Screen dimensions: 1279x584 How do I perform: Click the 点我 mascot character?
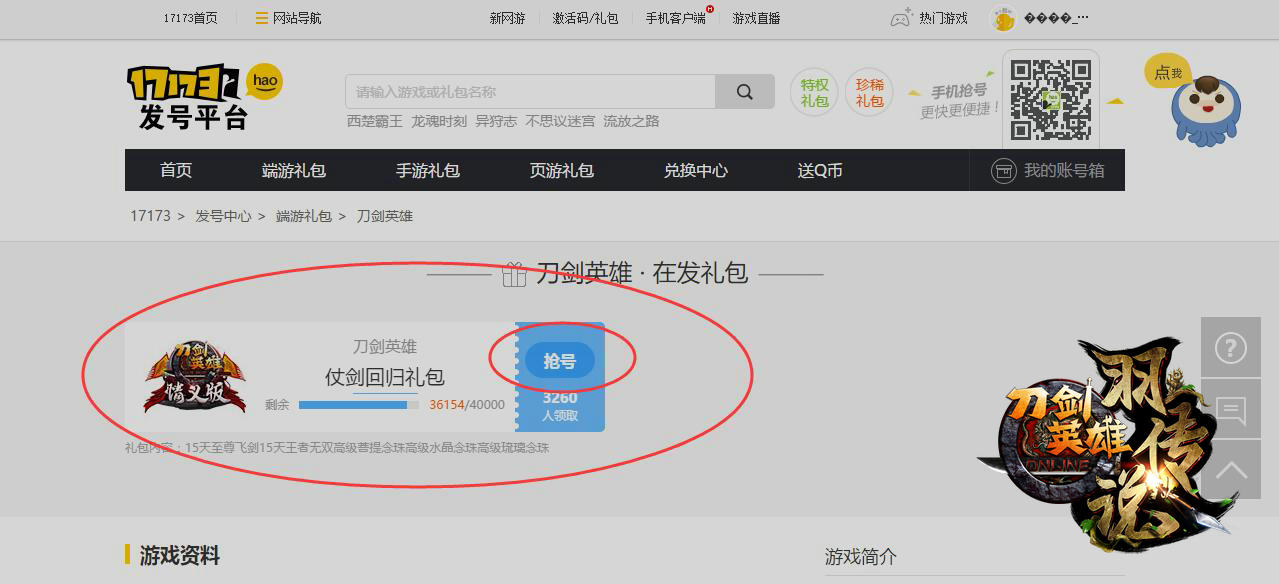pyautogui.click(x=1205, y=110)
